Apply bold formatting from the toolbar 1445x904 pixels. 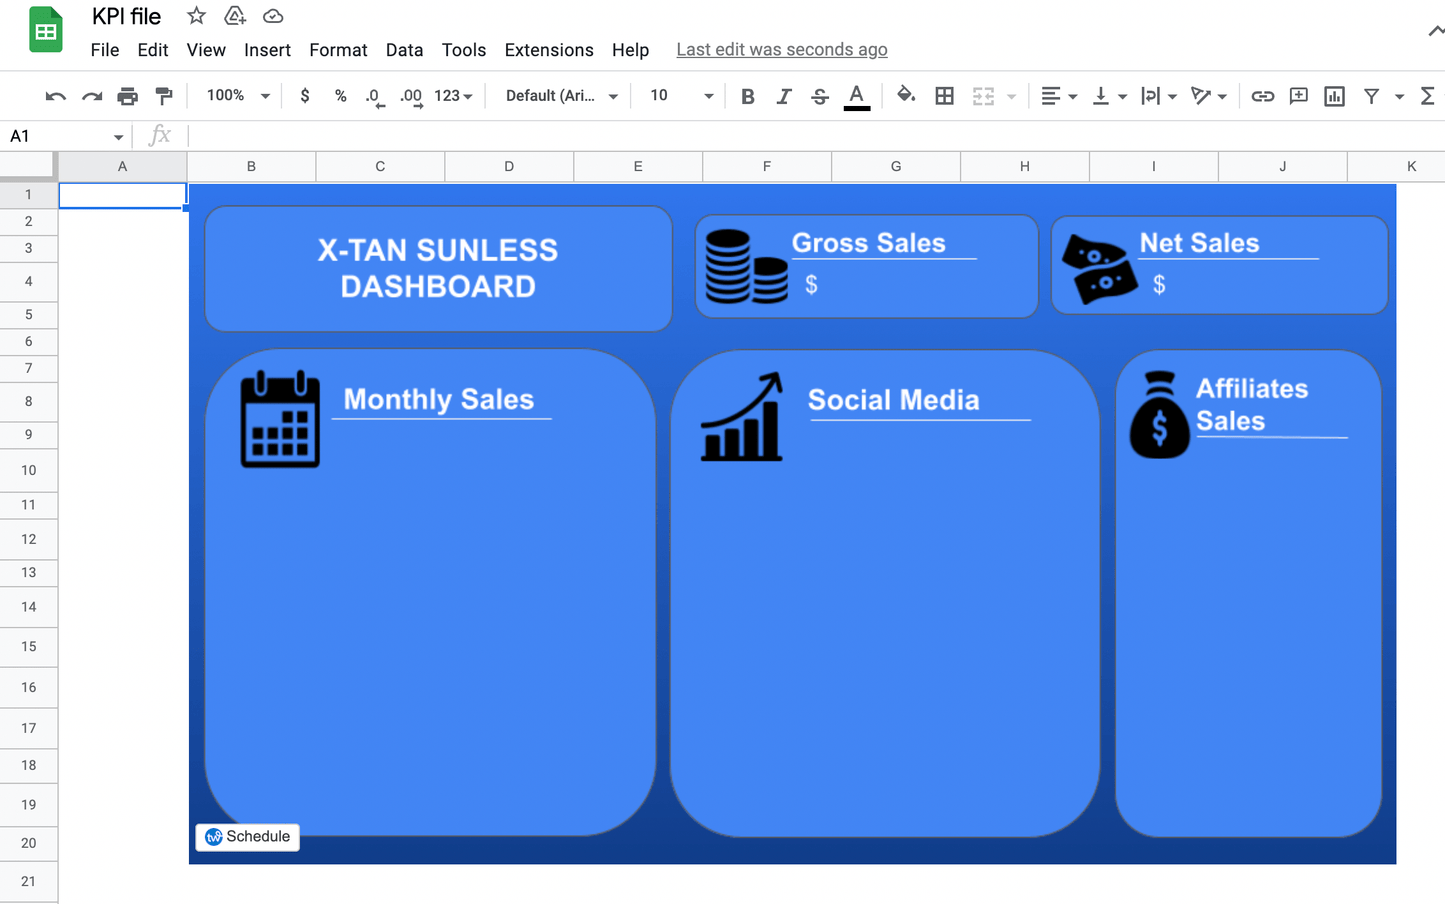(747, 95)
